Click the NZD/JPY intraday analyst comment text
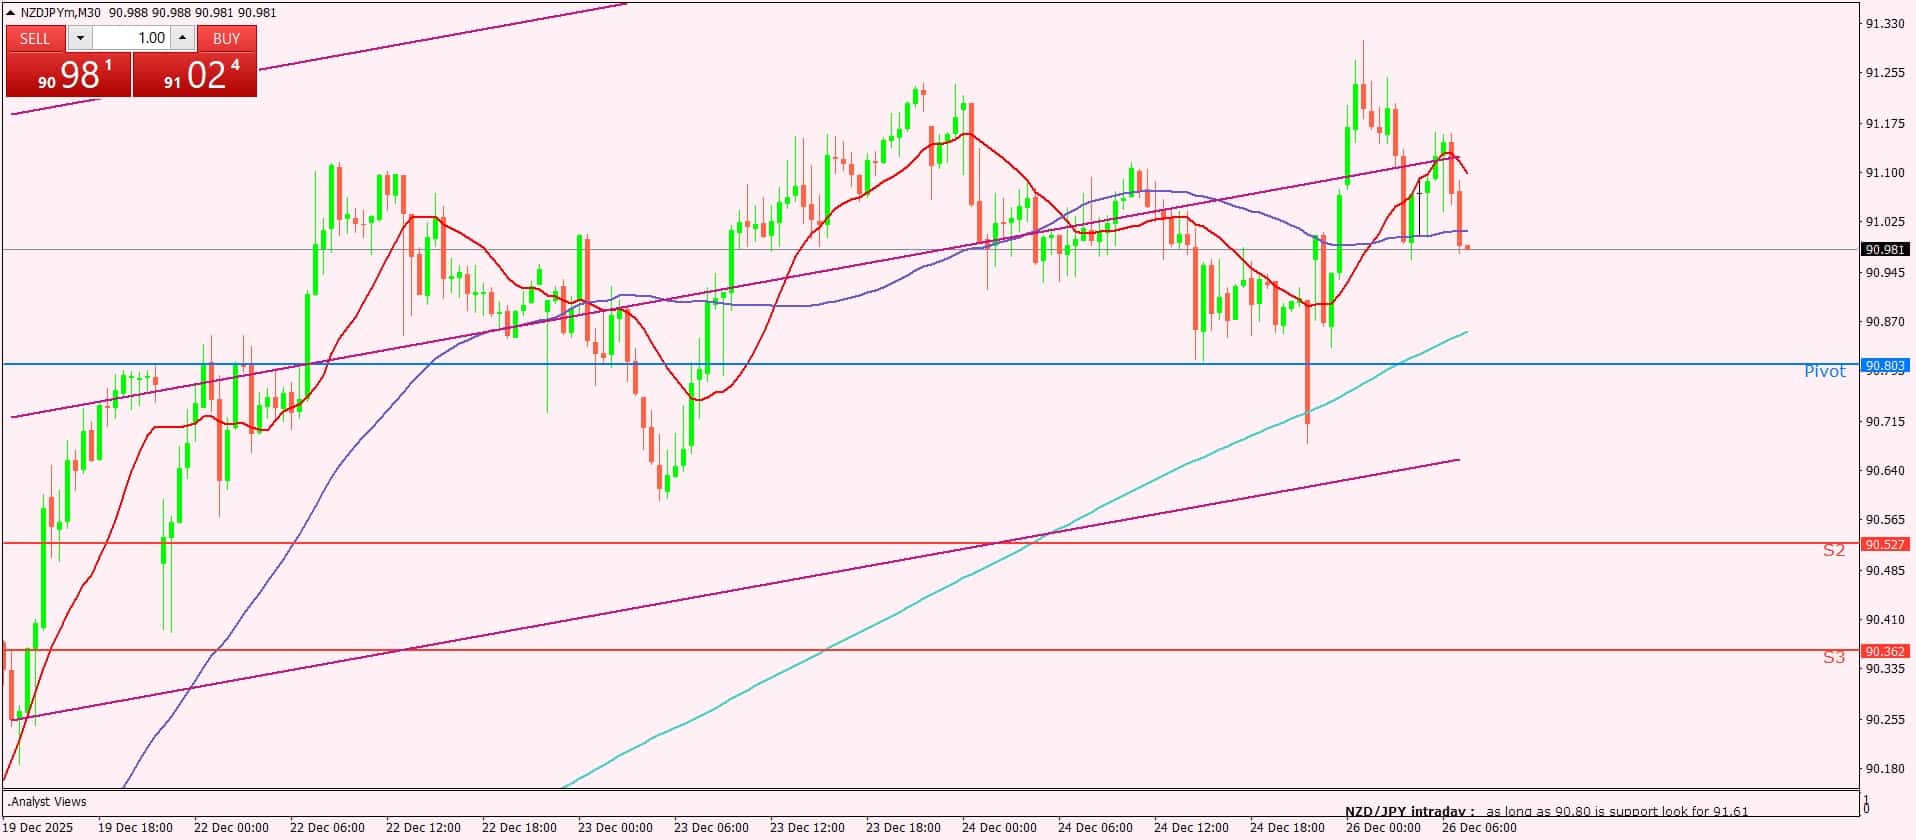 [1546, 811]
